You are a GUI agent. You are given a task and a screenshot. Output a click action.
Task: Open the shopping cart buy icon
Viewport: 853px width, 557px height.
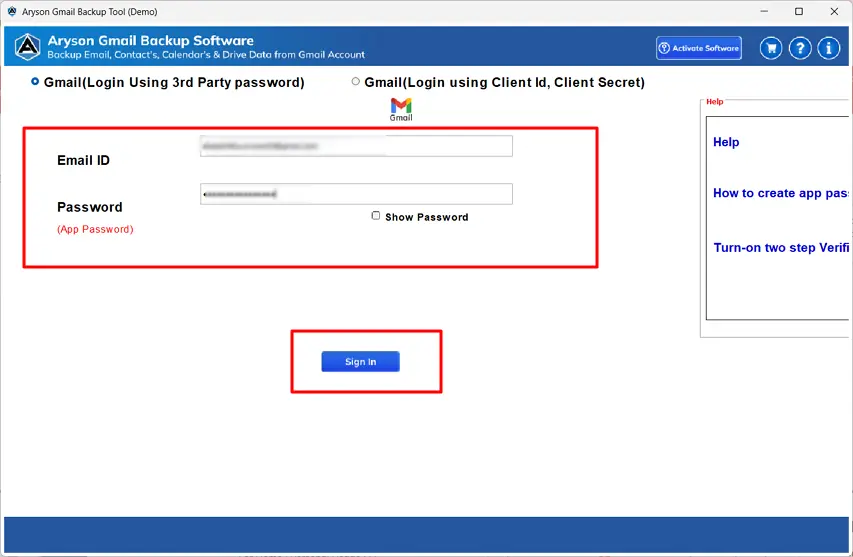(x=771, y=48)
